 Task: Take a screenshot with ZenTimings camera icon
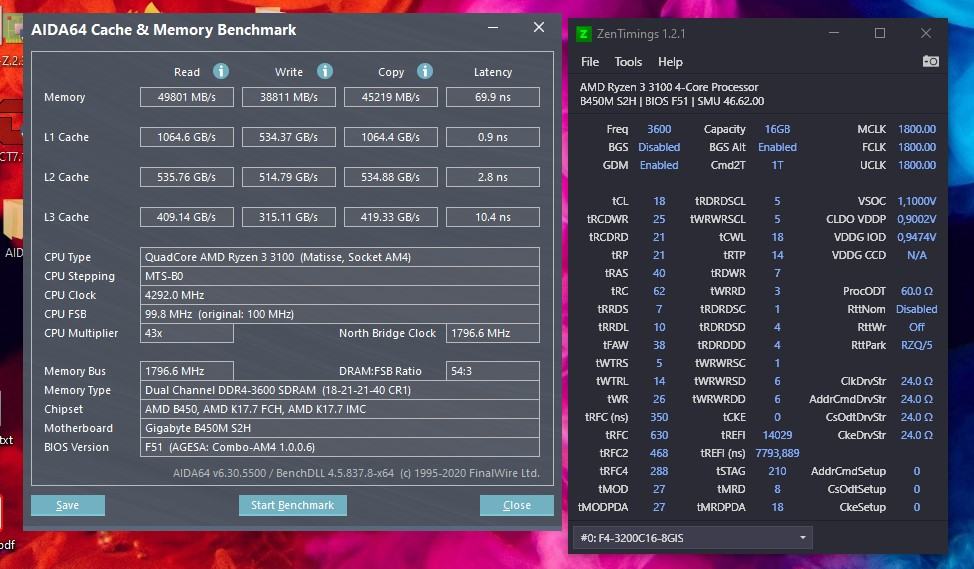[930, 61]
